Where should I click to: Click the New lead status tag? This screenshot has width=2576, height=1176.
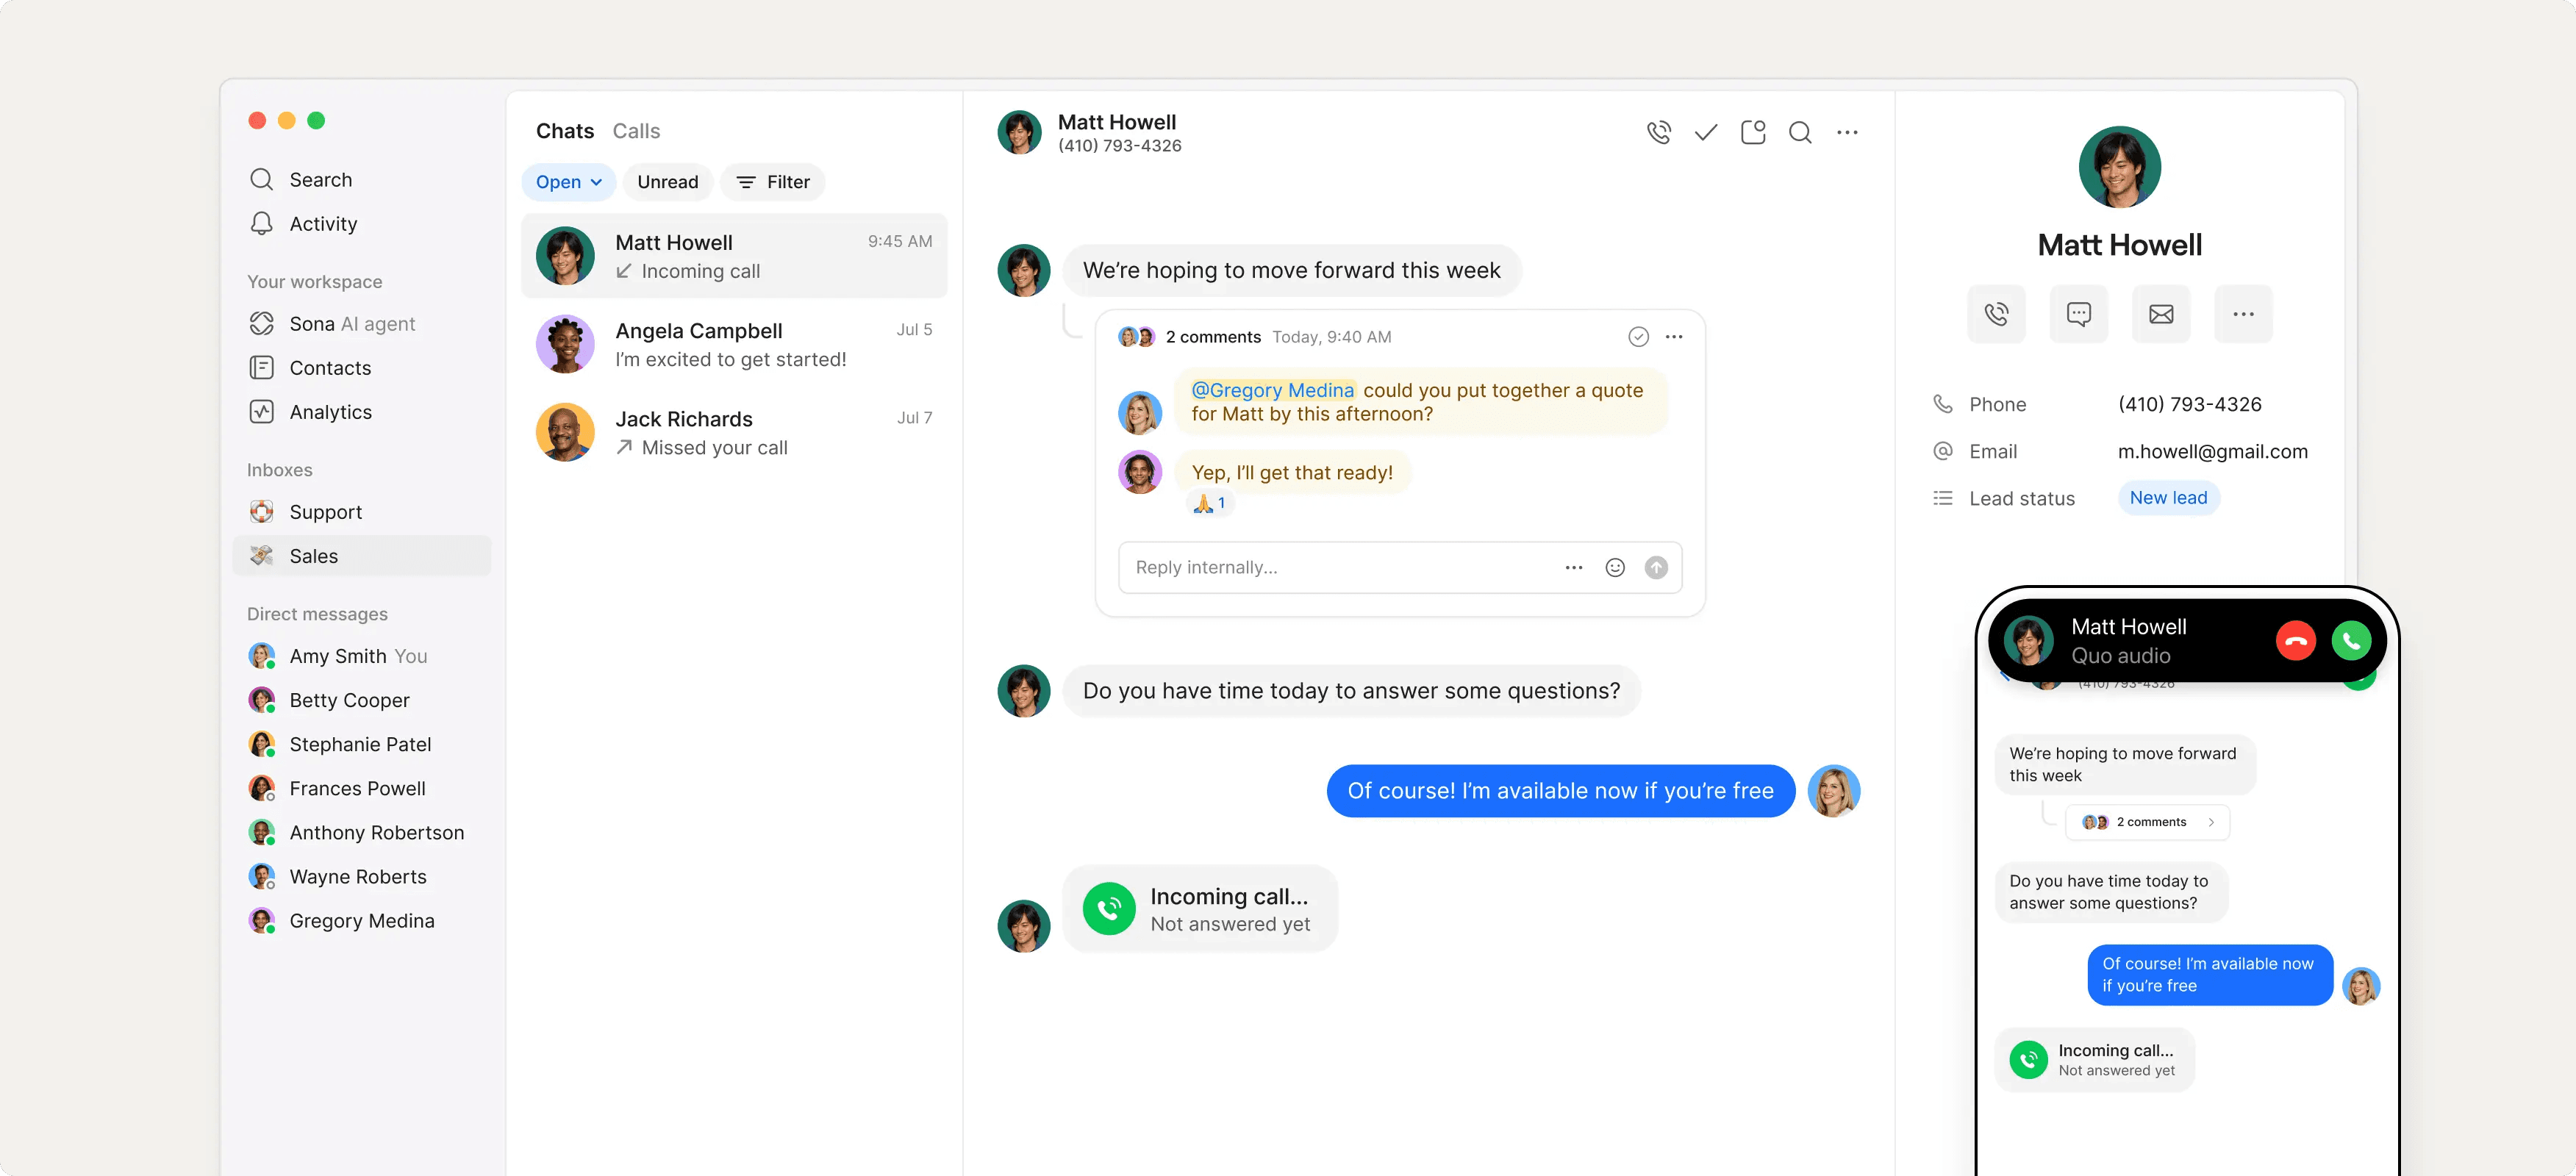click(2168, 498)
